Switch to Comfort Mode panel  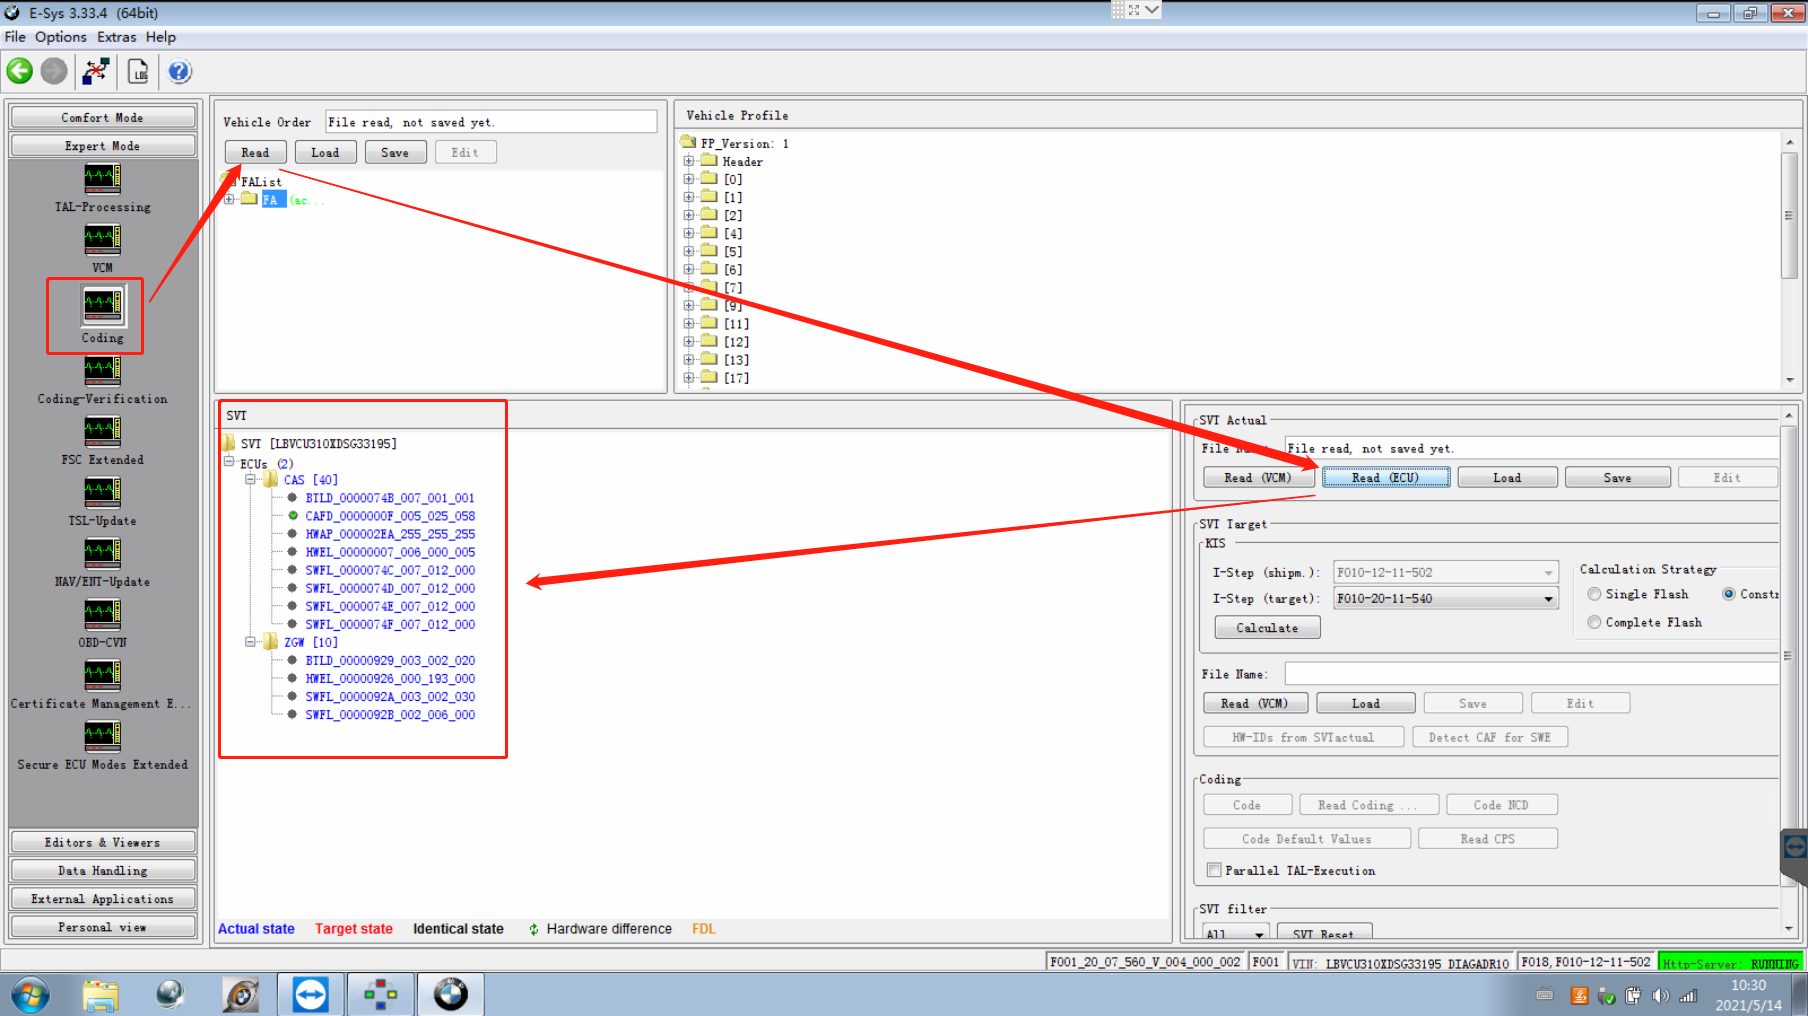pyautogui.click(x=102, y=117)
